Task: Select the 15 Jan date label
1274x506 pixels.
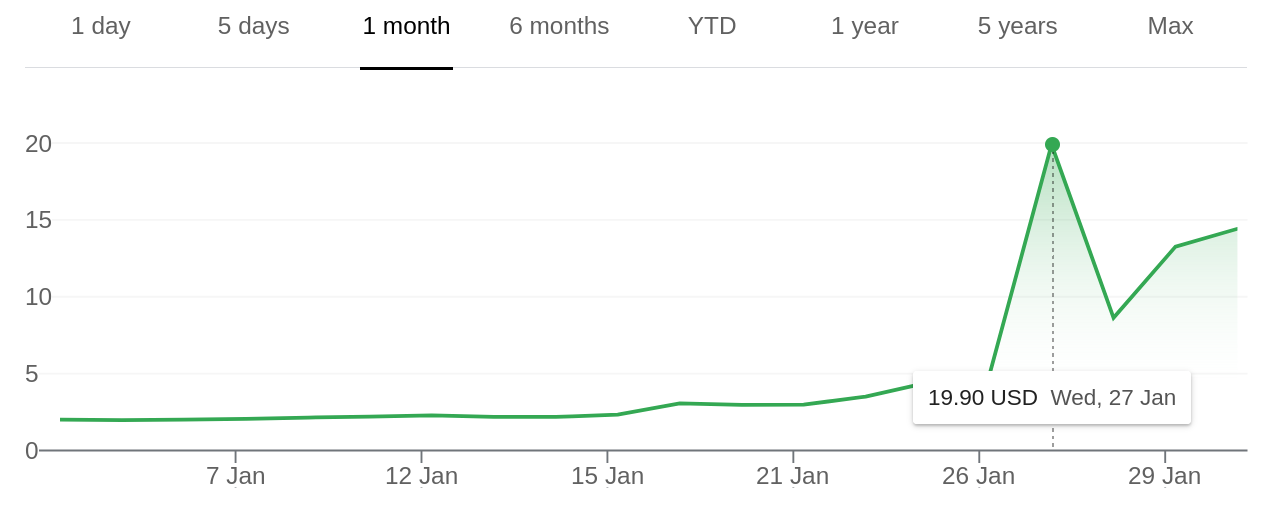Action: (x=607, y=476)
